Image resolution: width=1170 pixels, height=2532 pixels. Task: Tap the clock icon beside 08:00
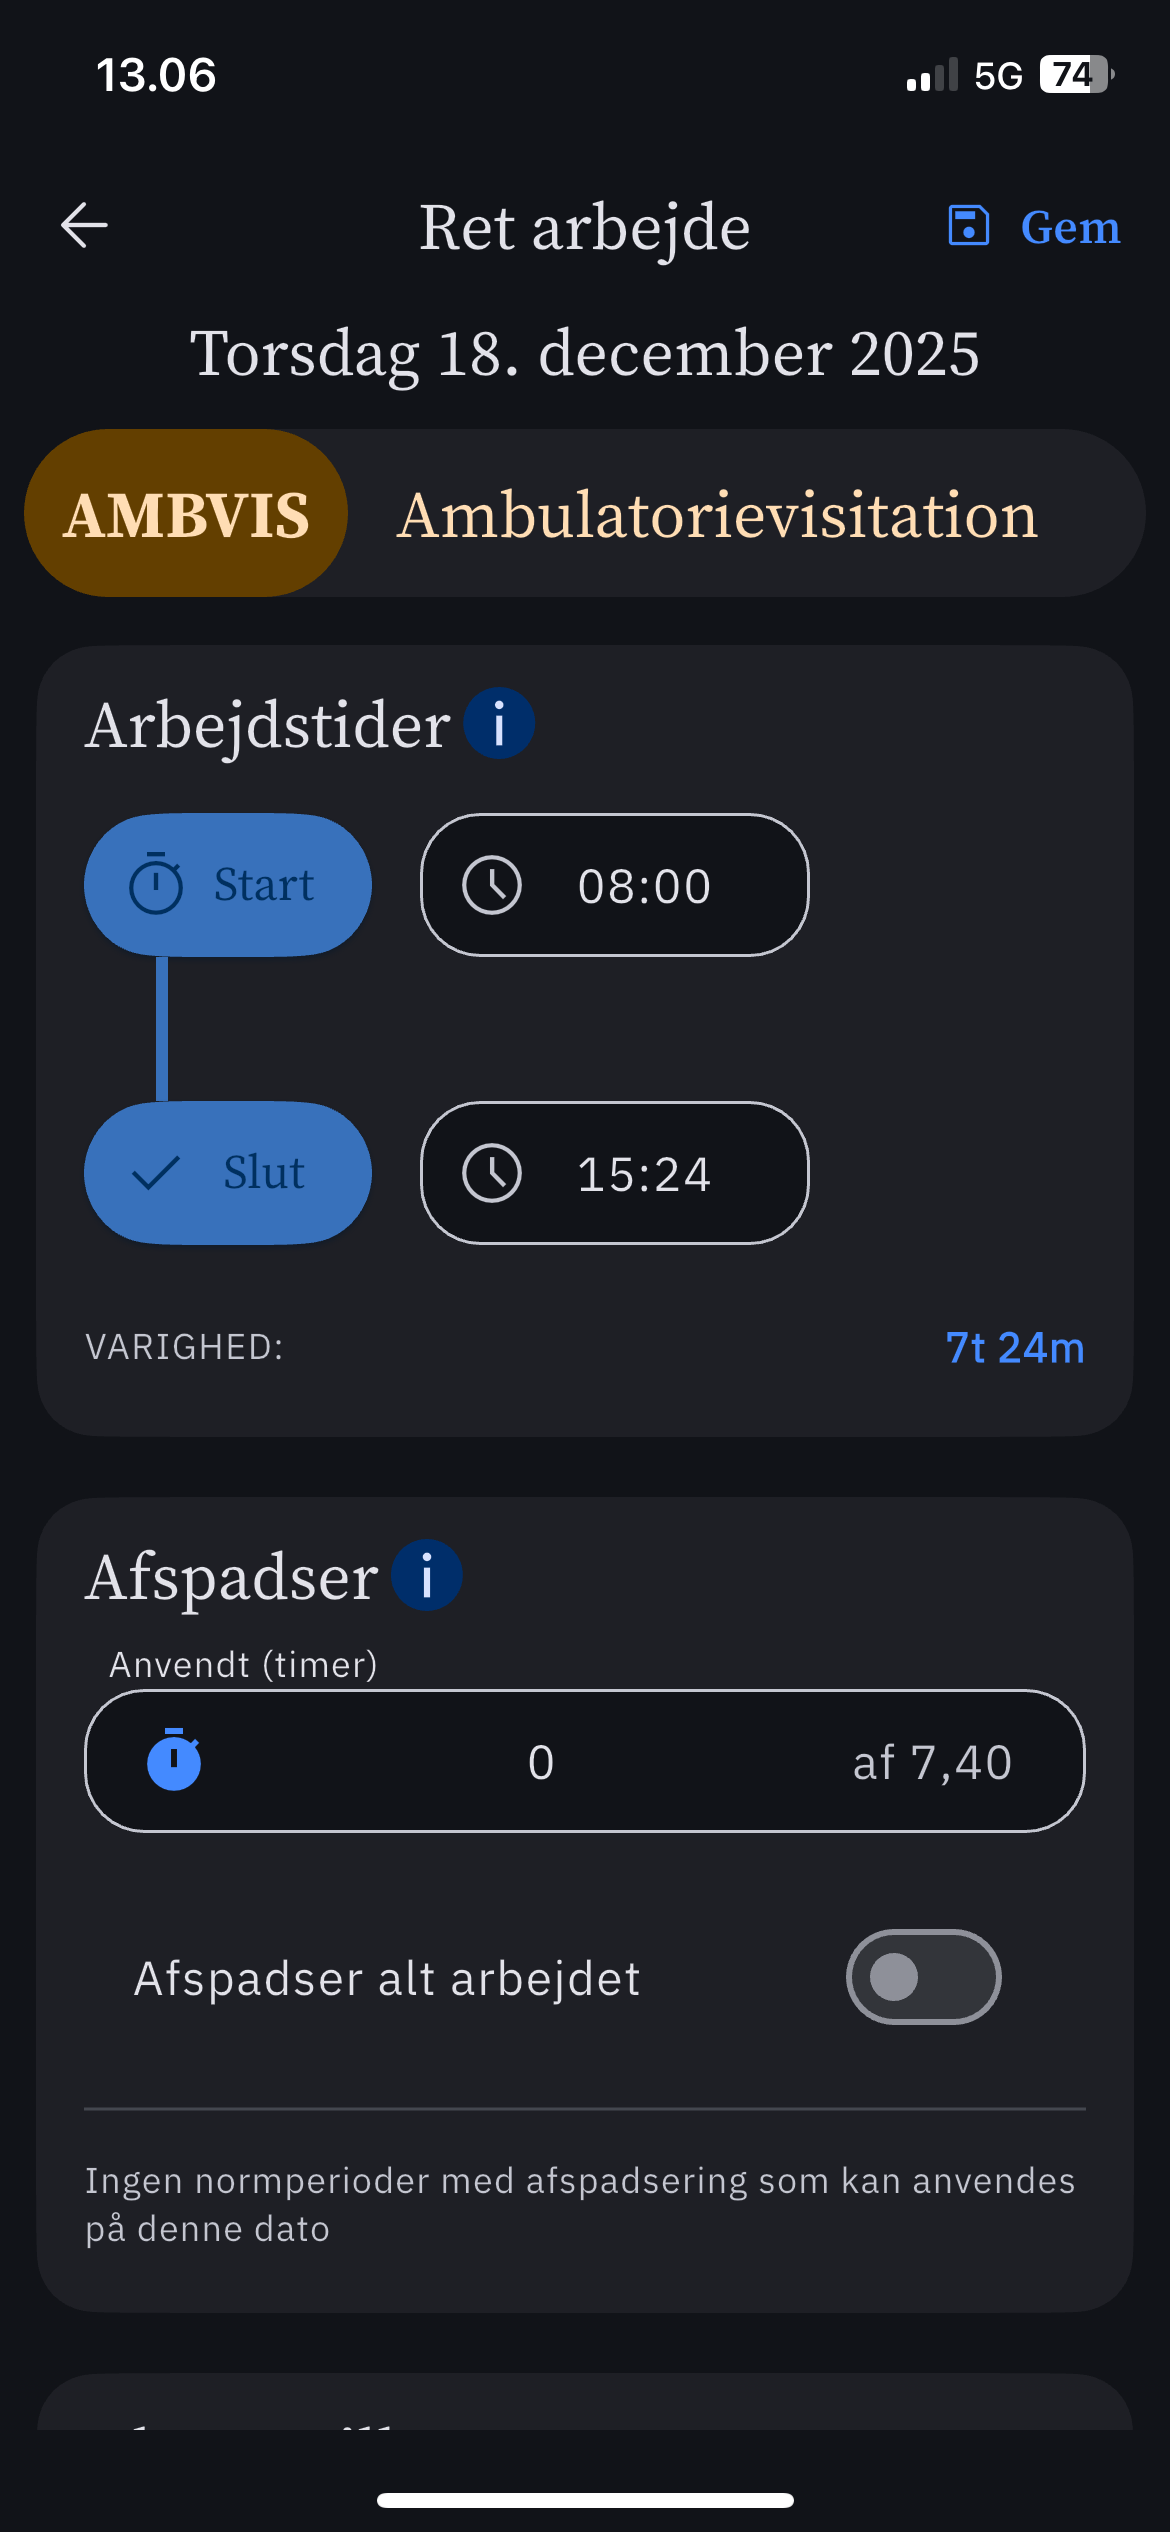tap(492, 885)
